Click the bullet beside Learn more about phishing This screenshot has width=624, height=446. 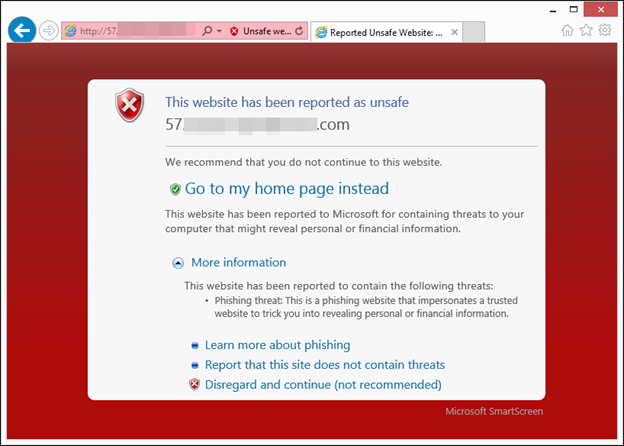pos(195,345)
